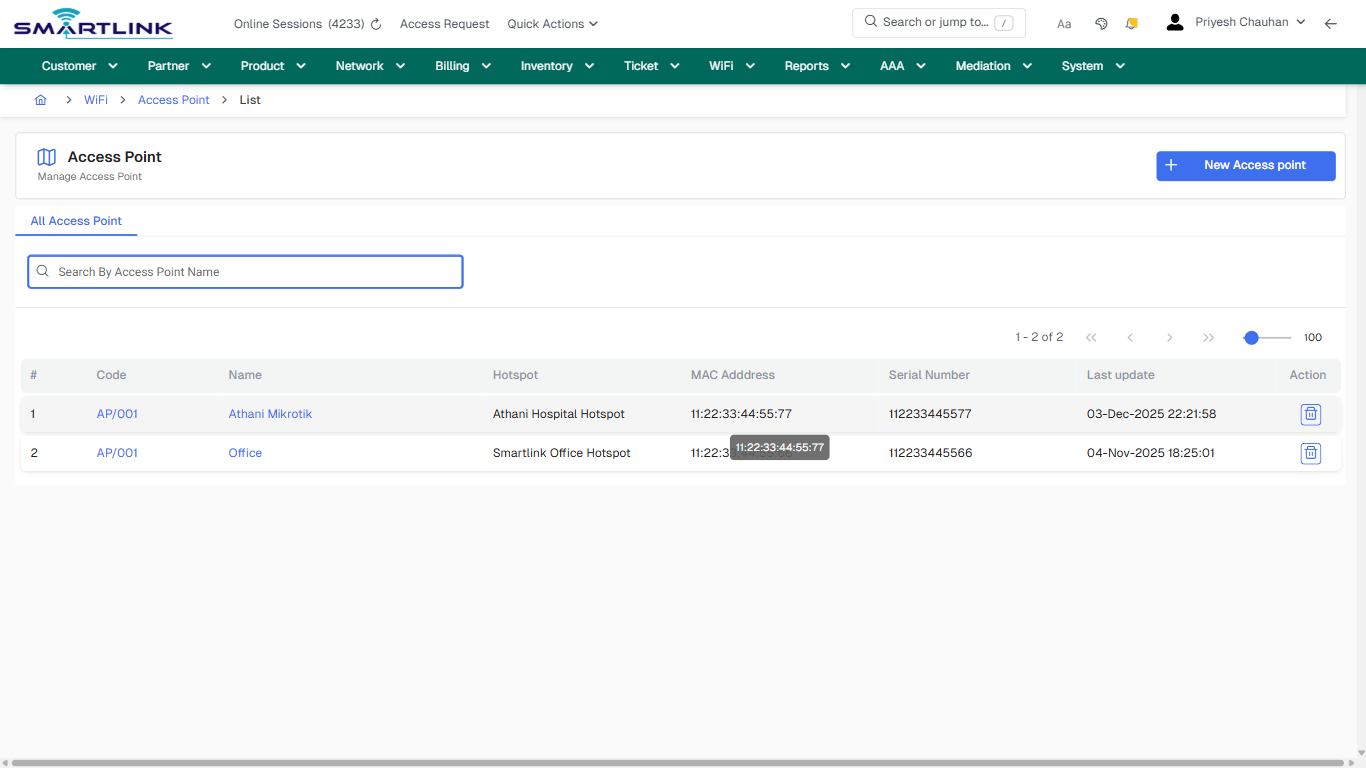This screenshot has width=1366, height=768.
Task: Click the New Access point button
Action: [x=1245, y=165]
